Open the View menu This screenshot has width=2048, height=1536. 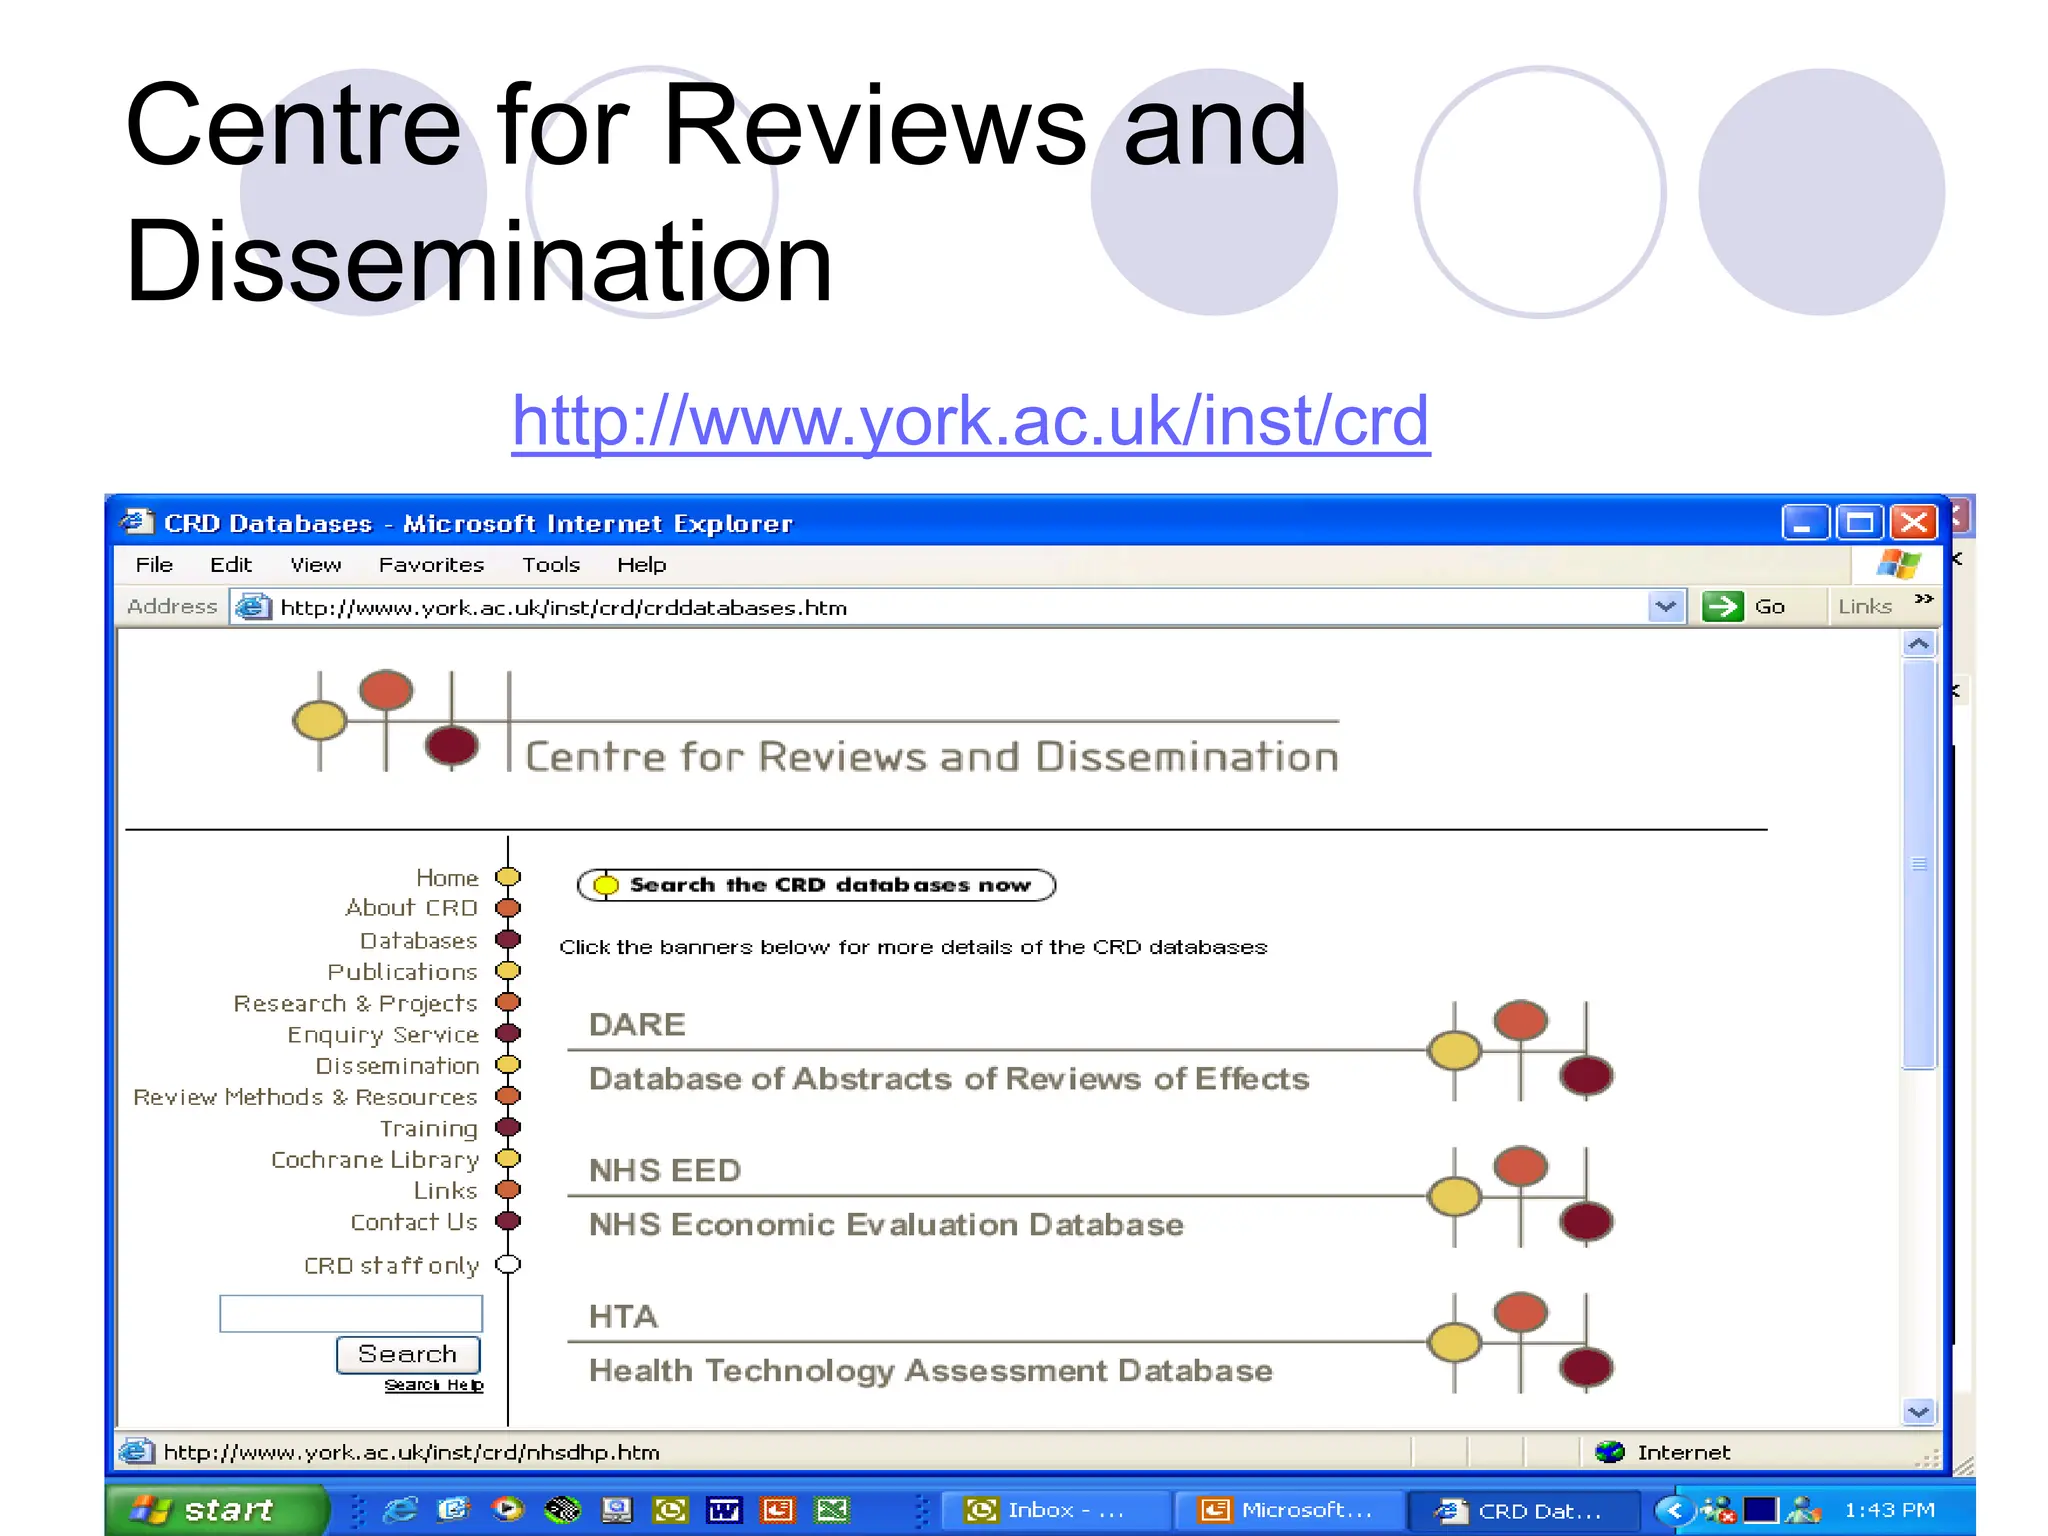(316, 564)
